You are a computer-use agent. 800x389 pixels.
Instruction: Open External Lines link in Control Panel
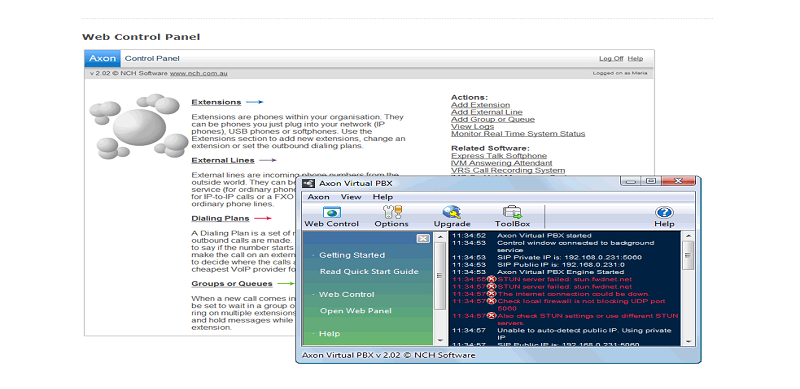[223, 160]
